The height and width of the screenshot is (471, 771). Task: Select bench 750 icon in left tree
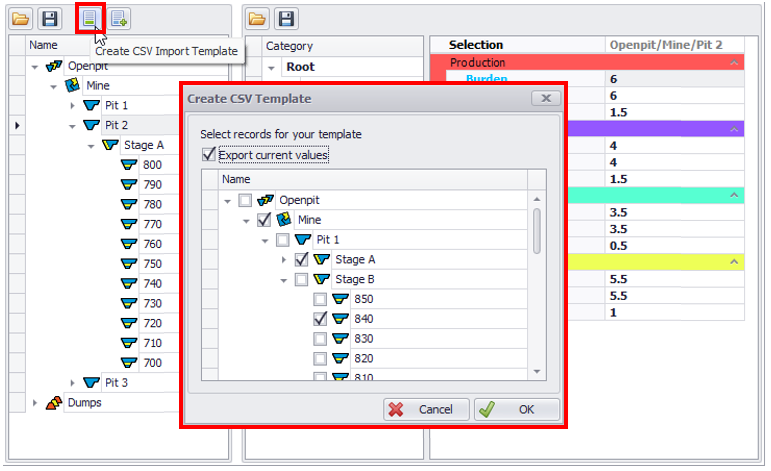(x=129, y=264)
